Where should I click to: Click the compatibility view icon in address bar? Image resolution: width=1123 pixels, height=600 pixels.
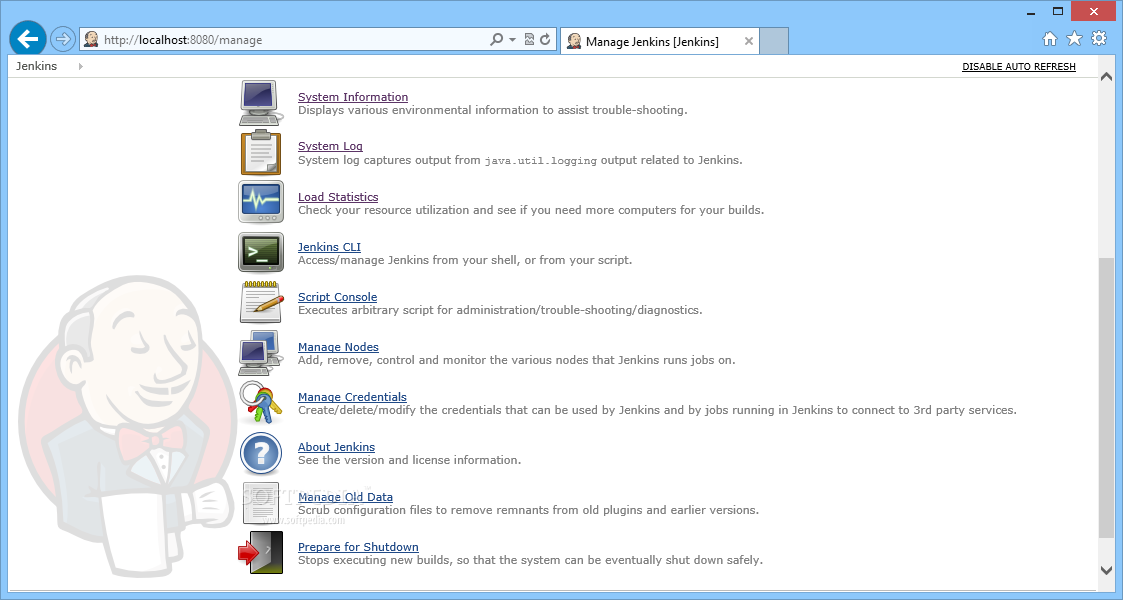[x=529, y=39]
